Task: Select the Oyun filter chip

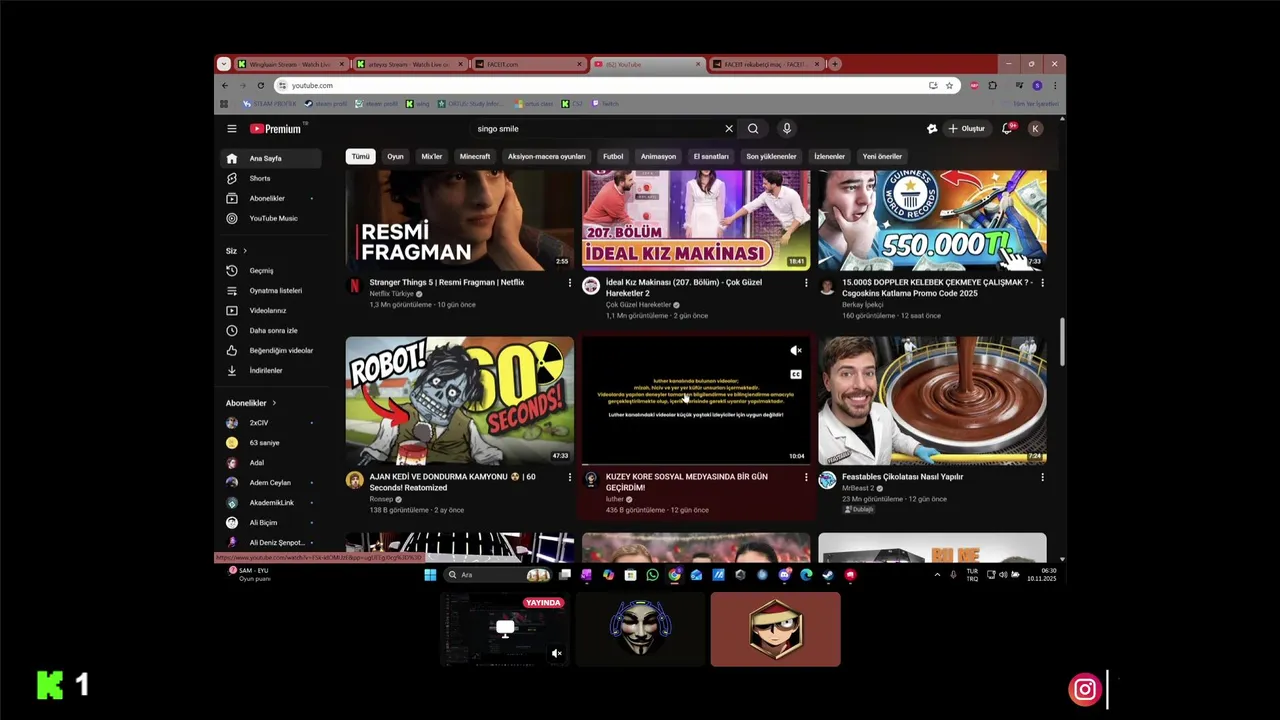Action: pos(396,156)
